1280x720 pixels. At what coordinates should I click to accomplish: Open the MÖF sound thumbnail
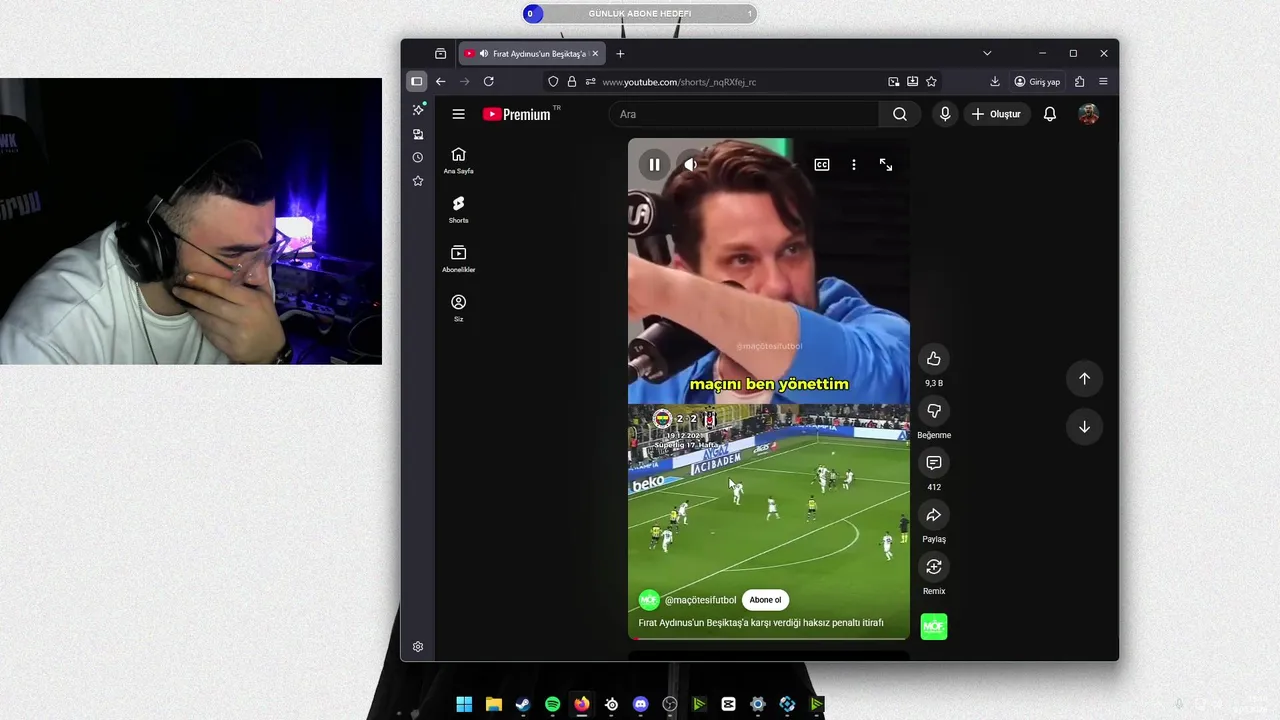pyautogui.click(x=934, y=627)
